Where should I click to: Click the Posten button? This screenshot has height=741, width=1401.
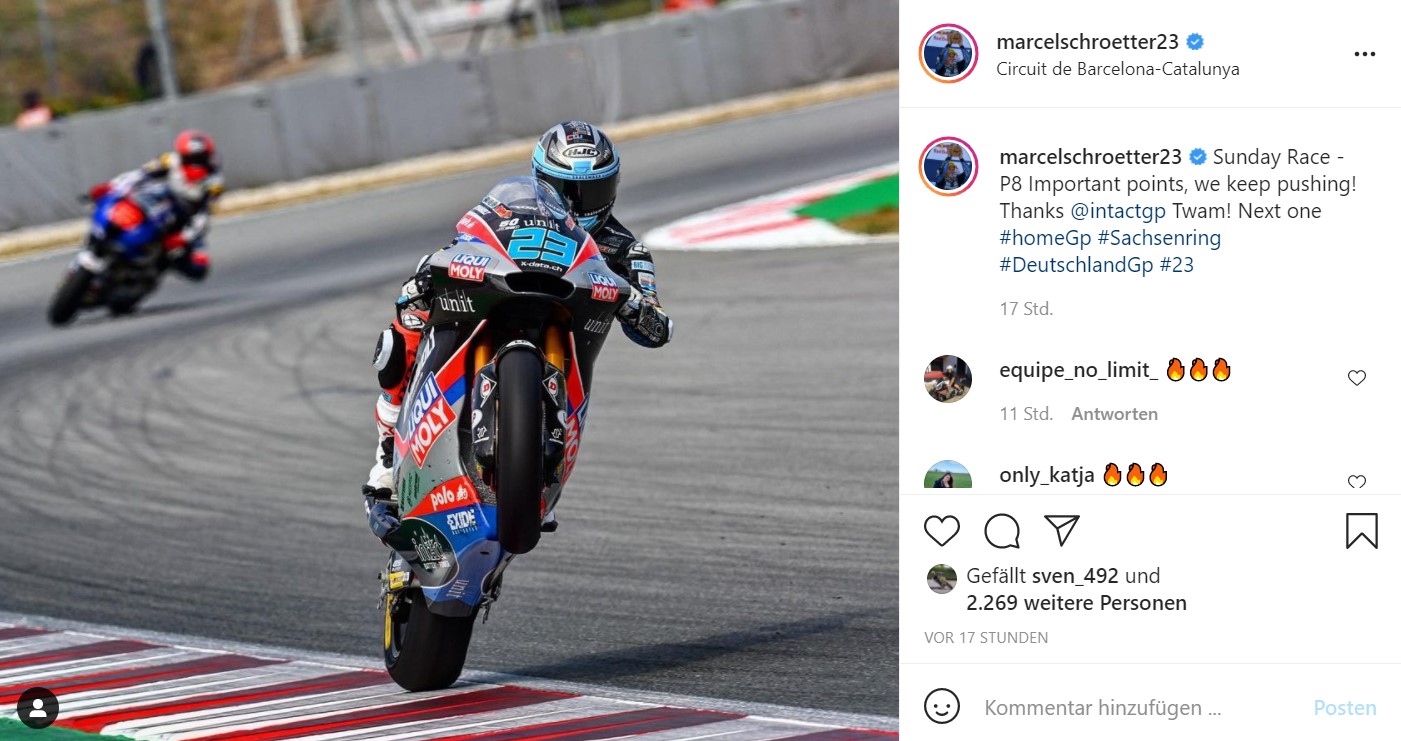(1345, 708)
